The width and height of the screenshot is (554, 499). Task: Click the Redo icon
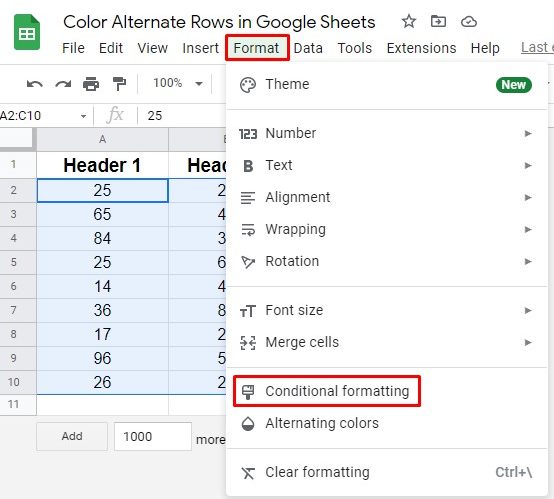[x=63, y=84]
